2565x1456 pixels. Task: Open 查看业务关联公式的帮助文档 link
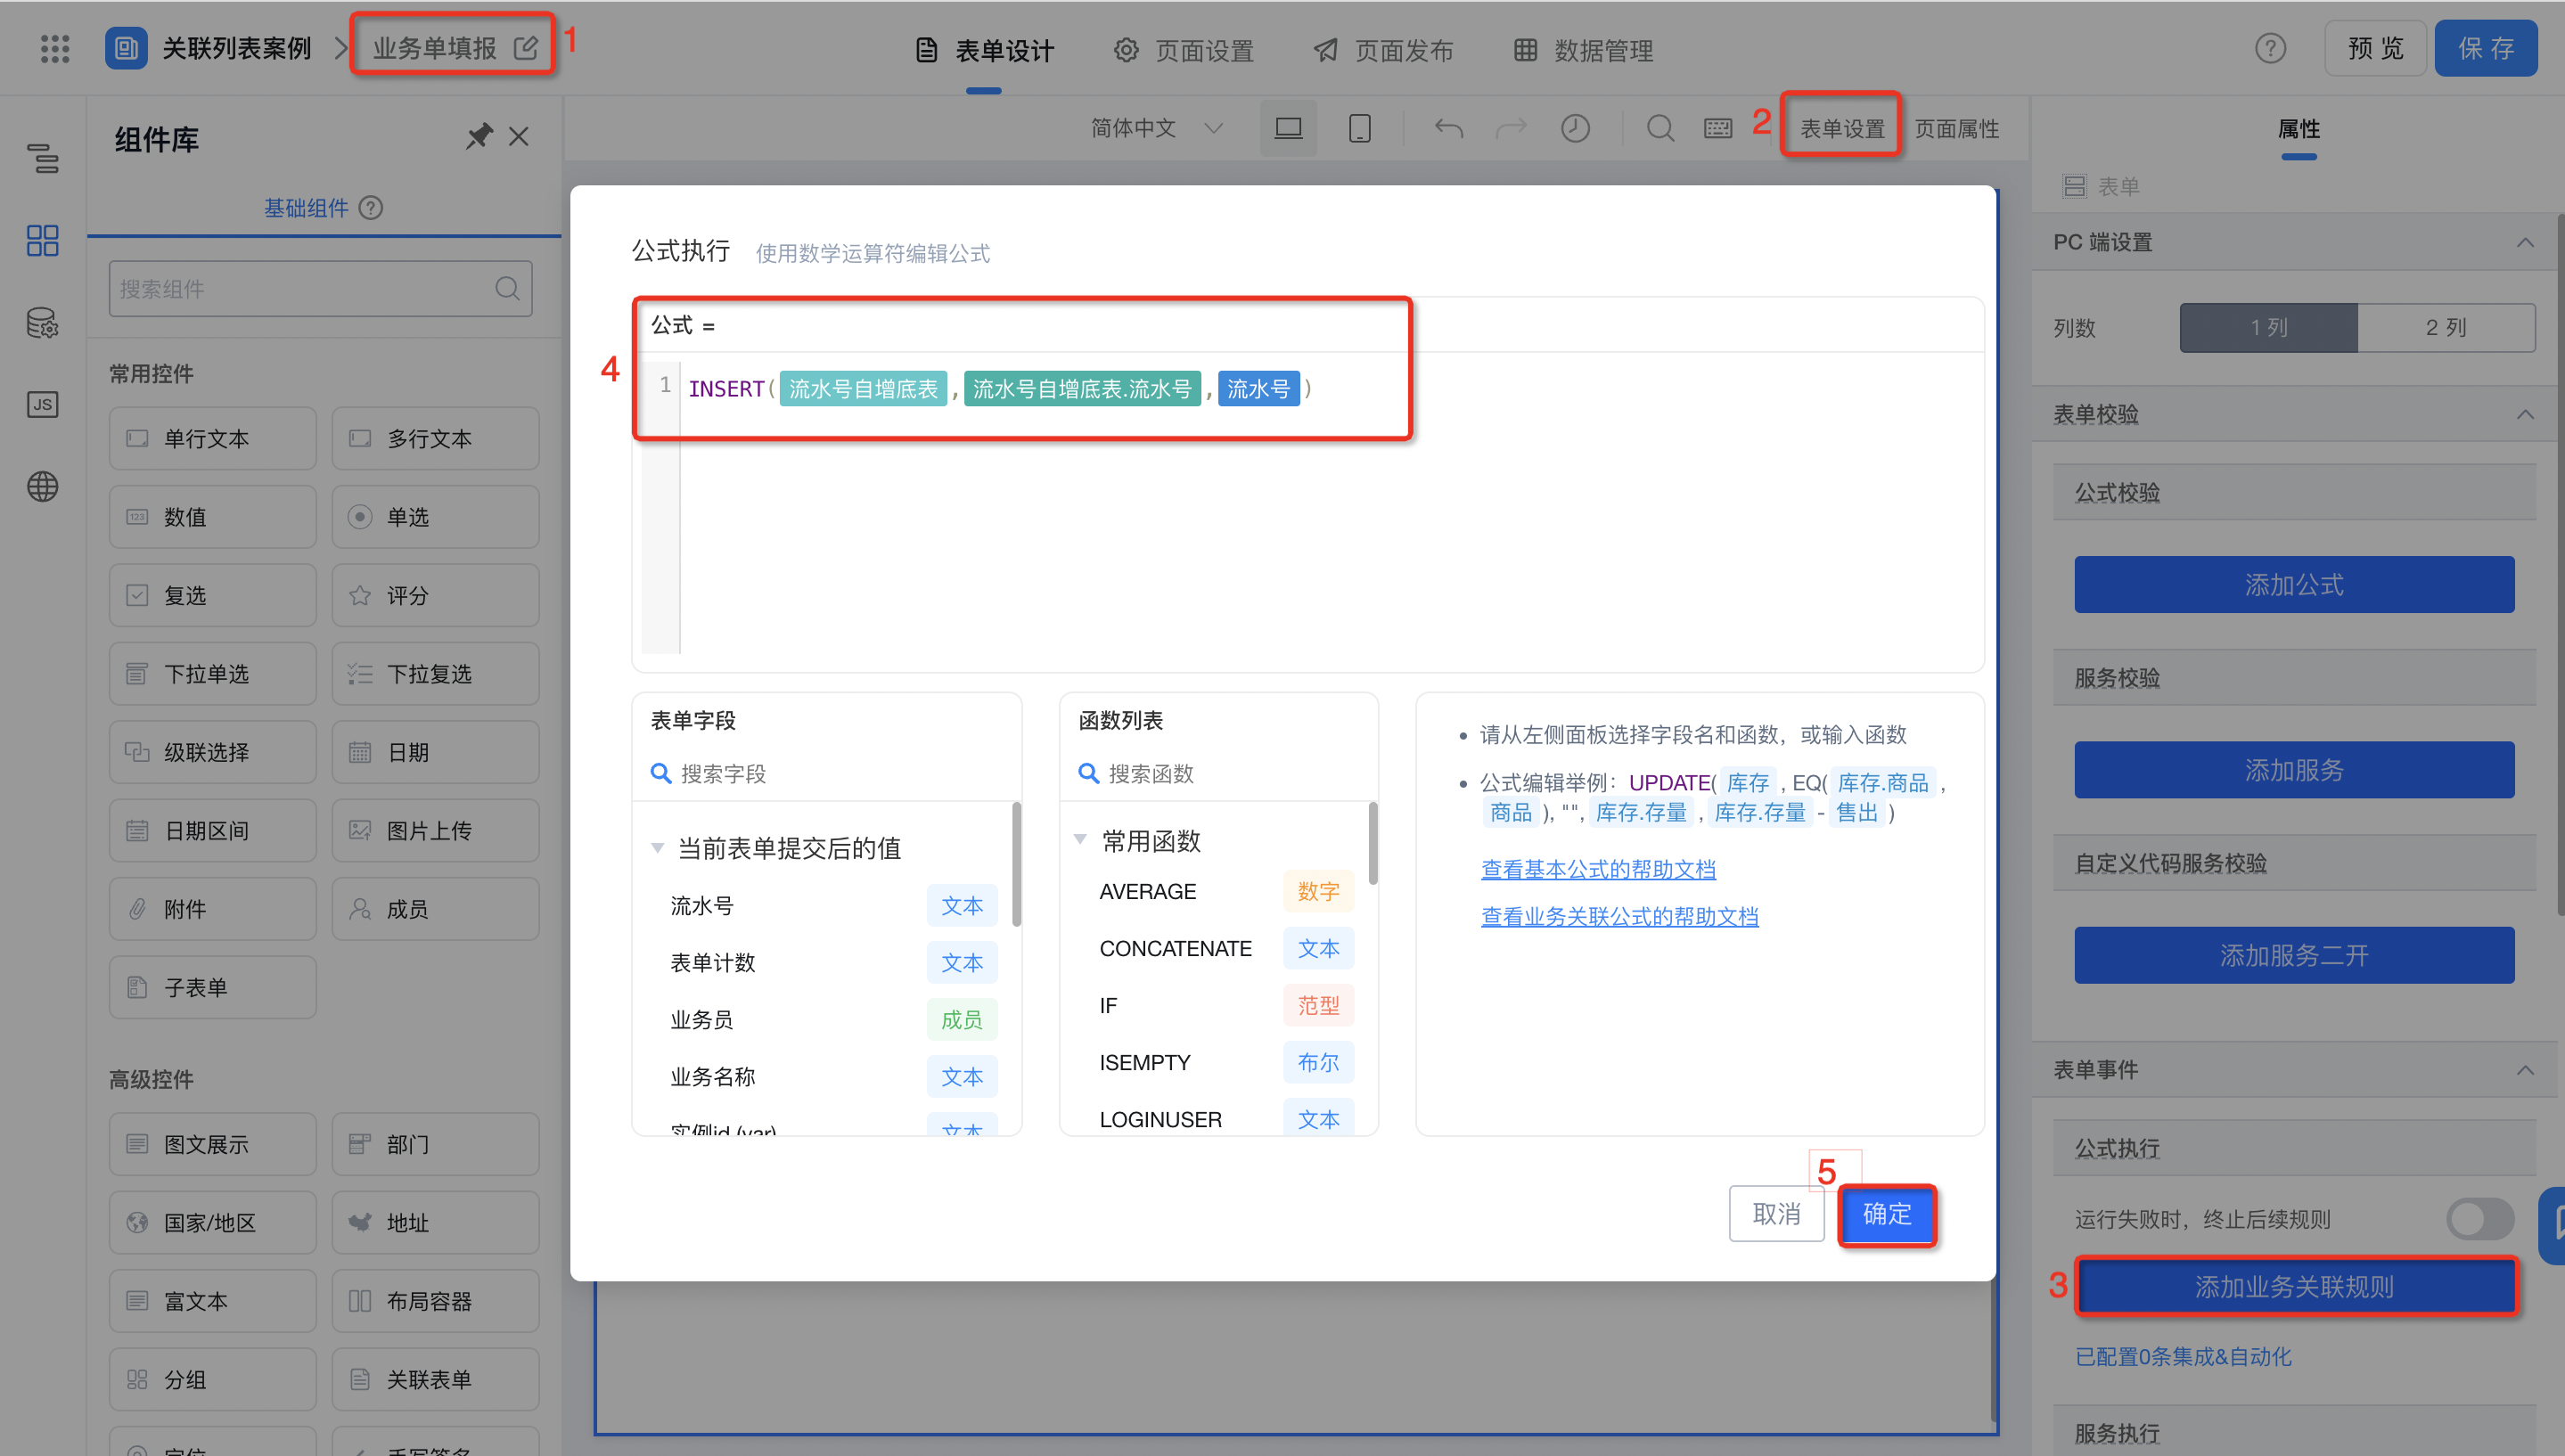coord(1620,916)
